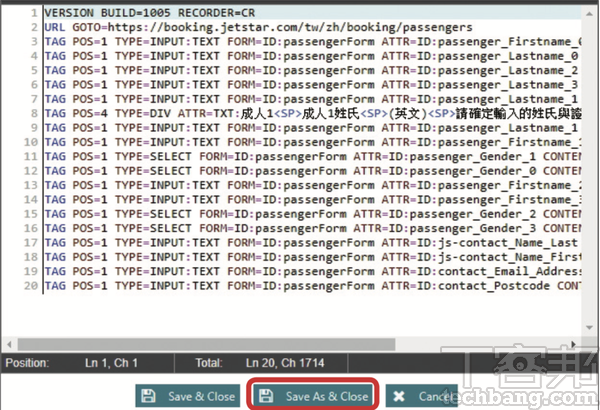Click line number 10 in gutter
Image resolution: width=600 pixels, height=410 pixels.
point(31,142)
